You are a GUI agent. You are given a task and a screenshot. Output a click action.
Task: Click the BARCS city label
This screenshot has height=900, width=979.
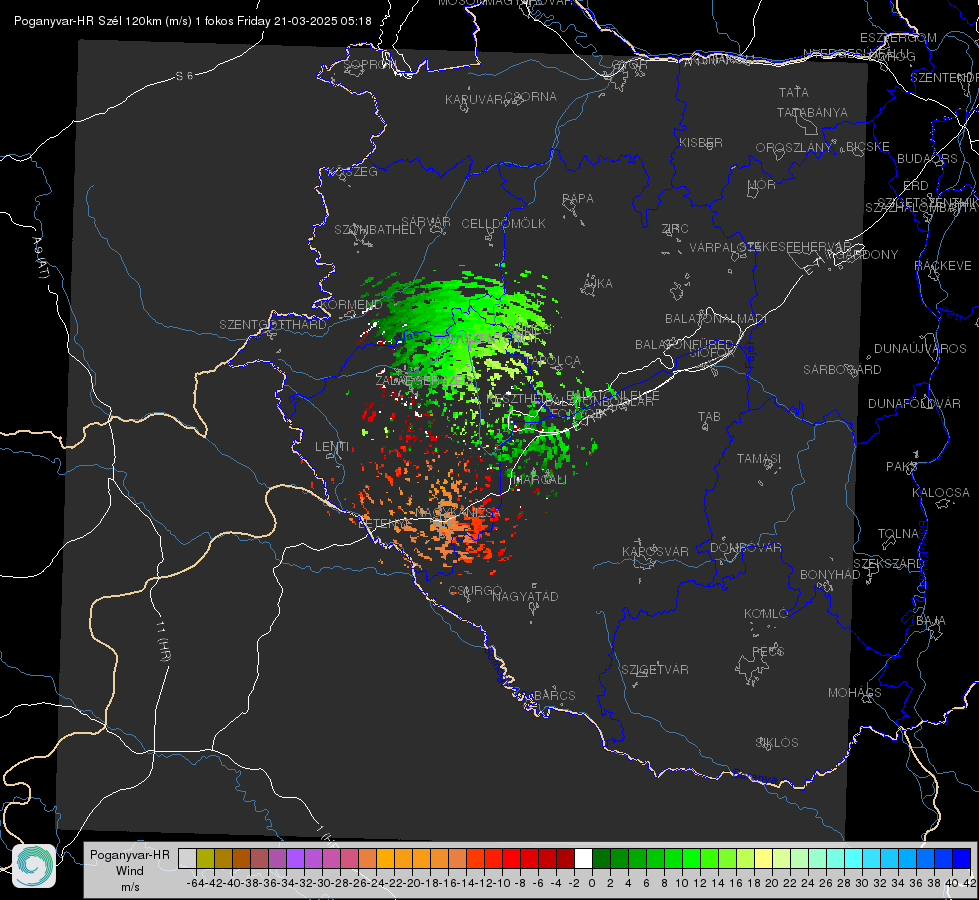coord(554,695)
